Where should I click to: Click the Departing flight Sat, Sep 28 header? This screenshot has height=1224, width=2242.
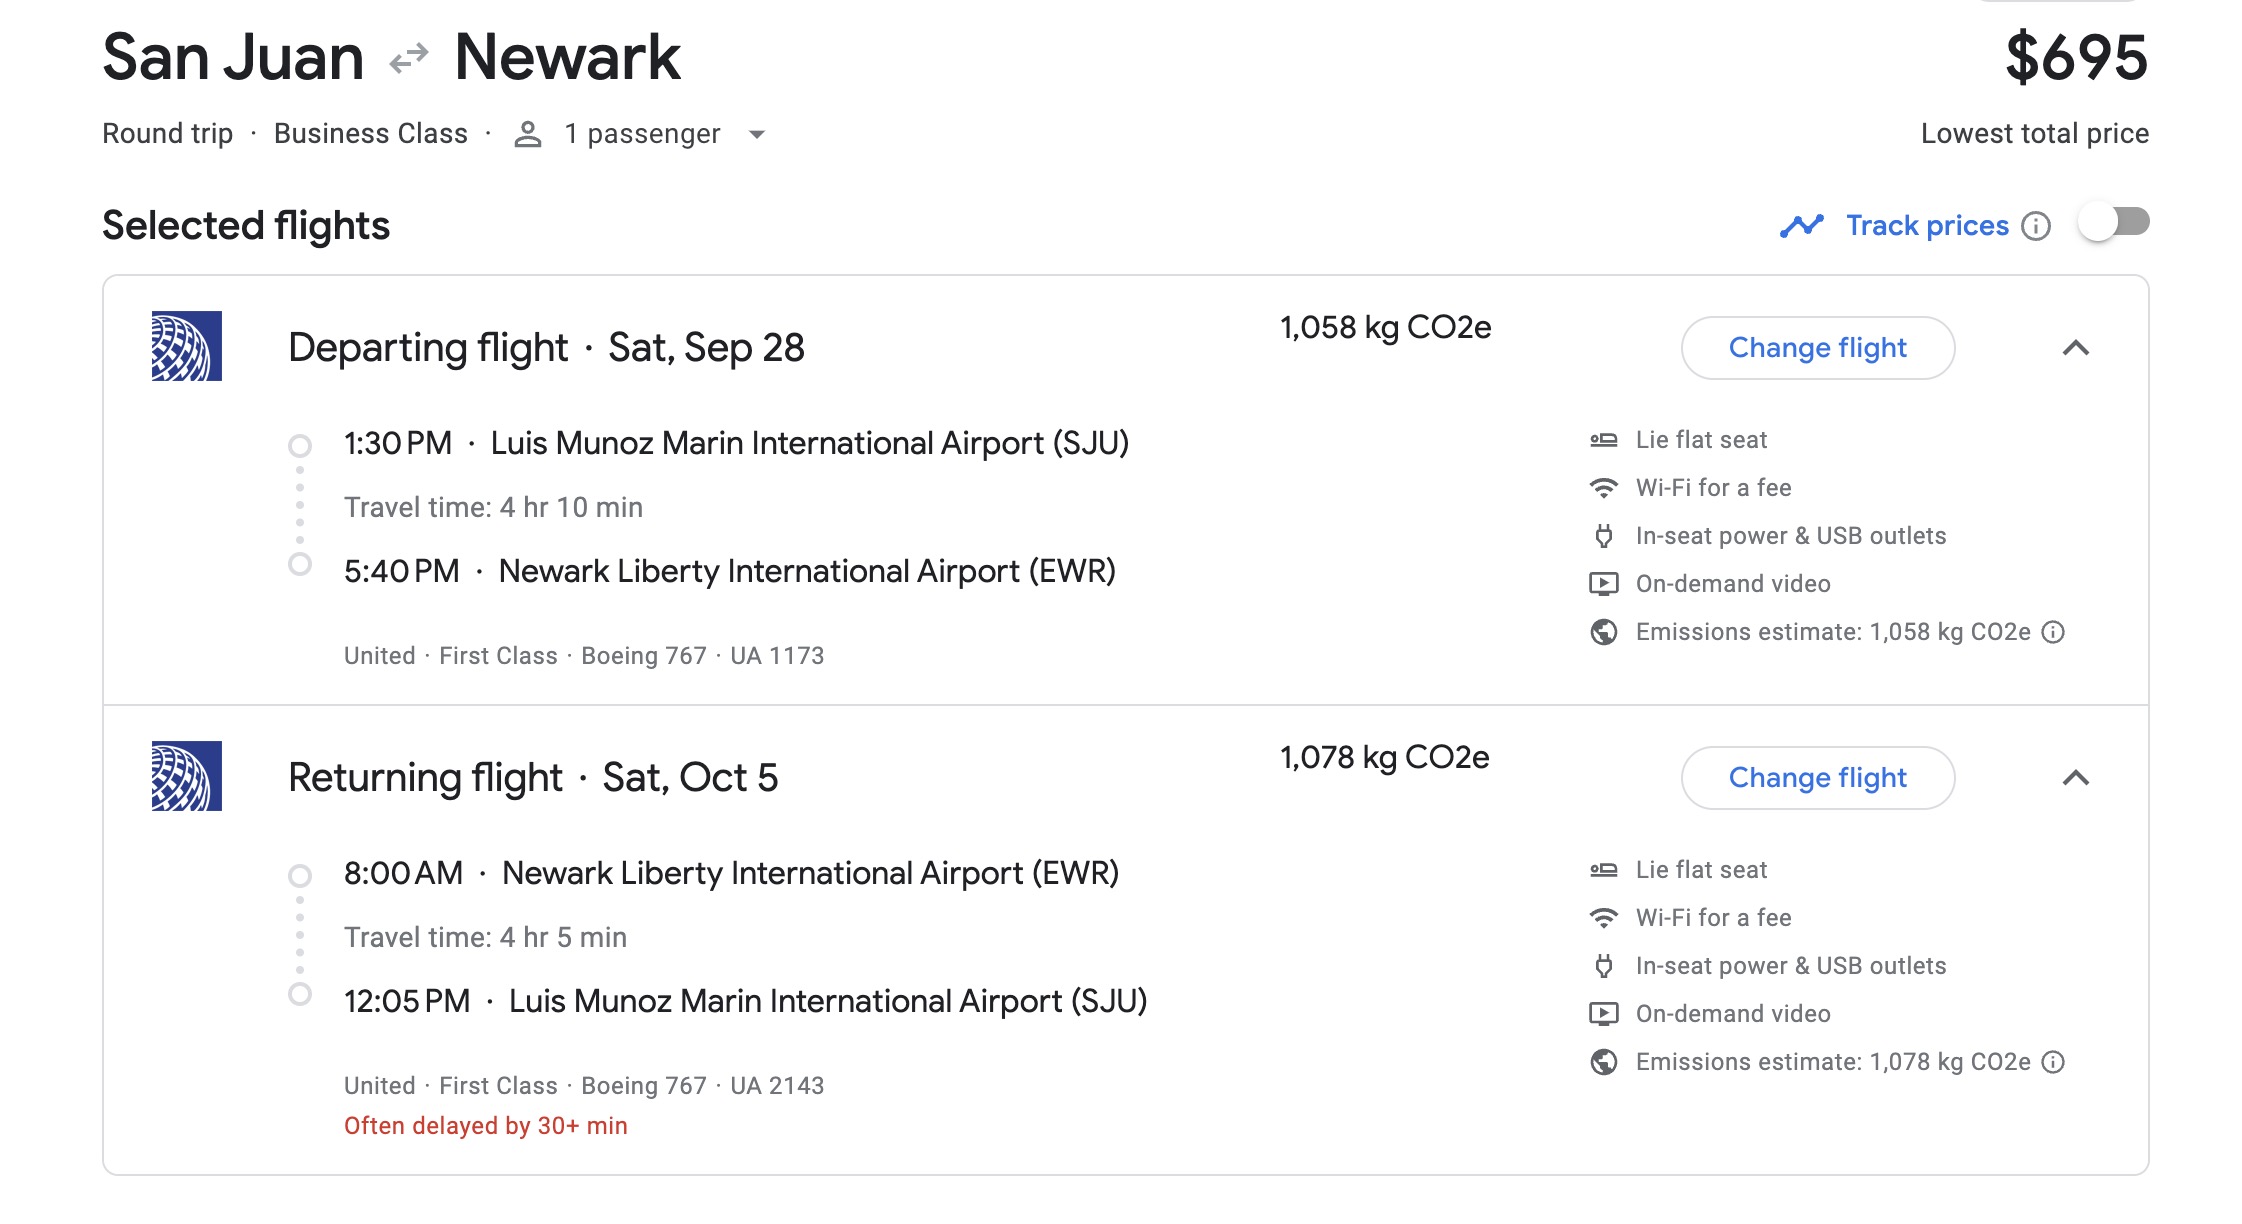tap(546, 348)
